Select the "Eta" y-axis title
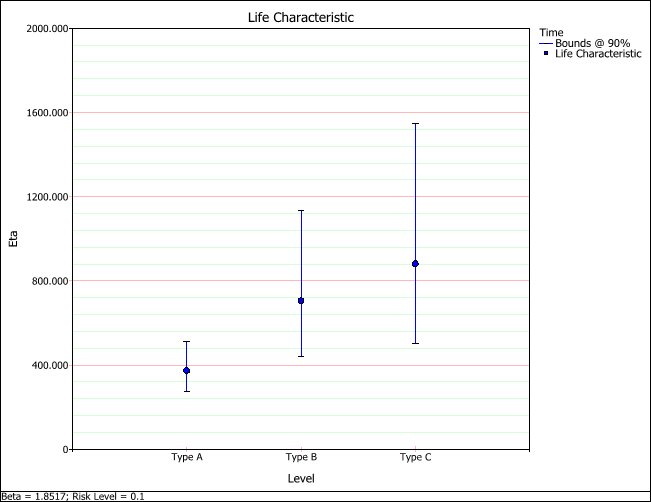 [13, 239]
